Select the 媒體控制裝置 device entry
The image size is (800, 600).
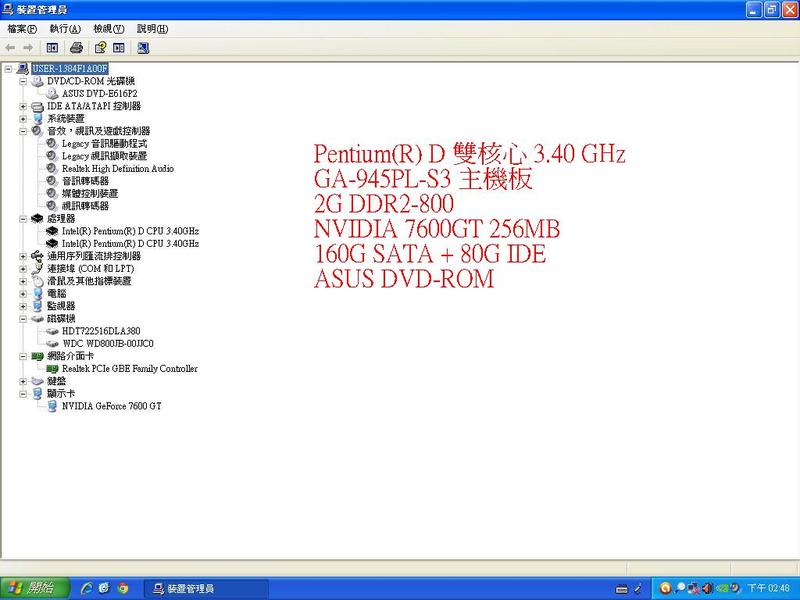90,193
